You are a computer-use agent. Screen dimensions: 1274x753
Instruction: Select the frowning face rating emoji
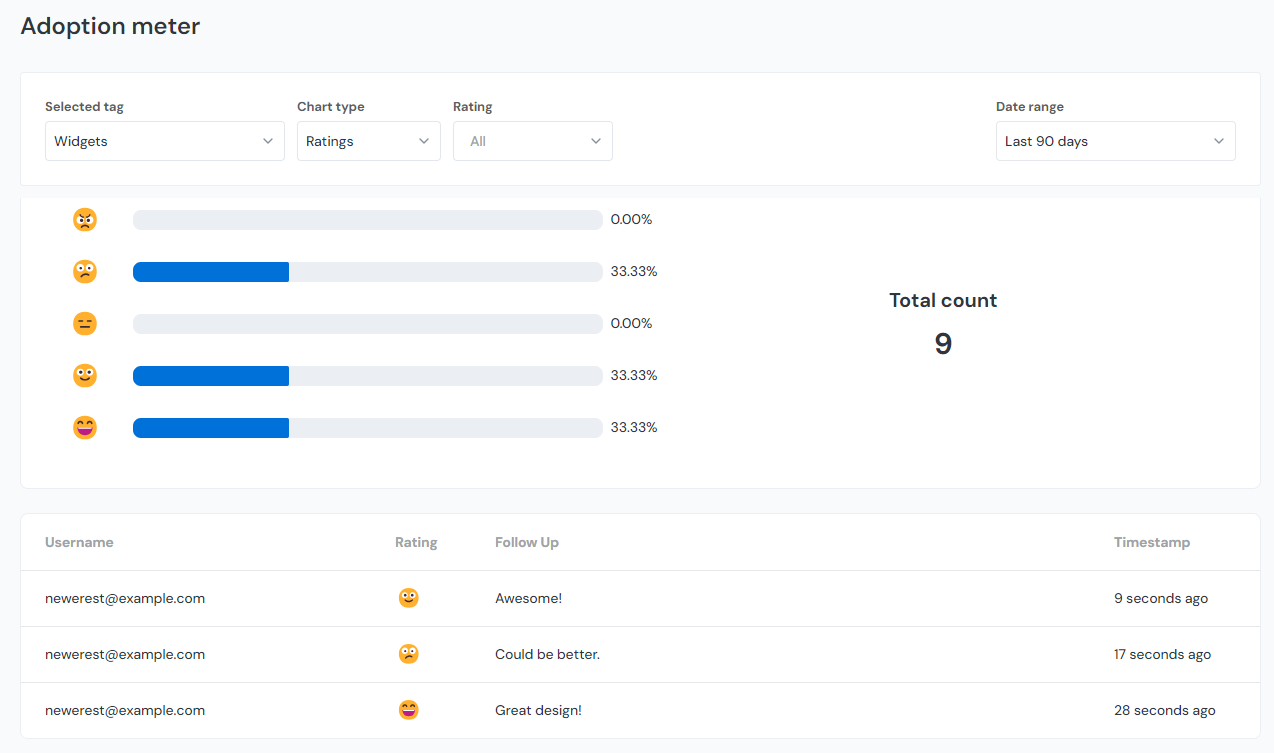pyautogui.click(x=85, y=271)
